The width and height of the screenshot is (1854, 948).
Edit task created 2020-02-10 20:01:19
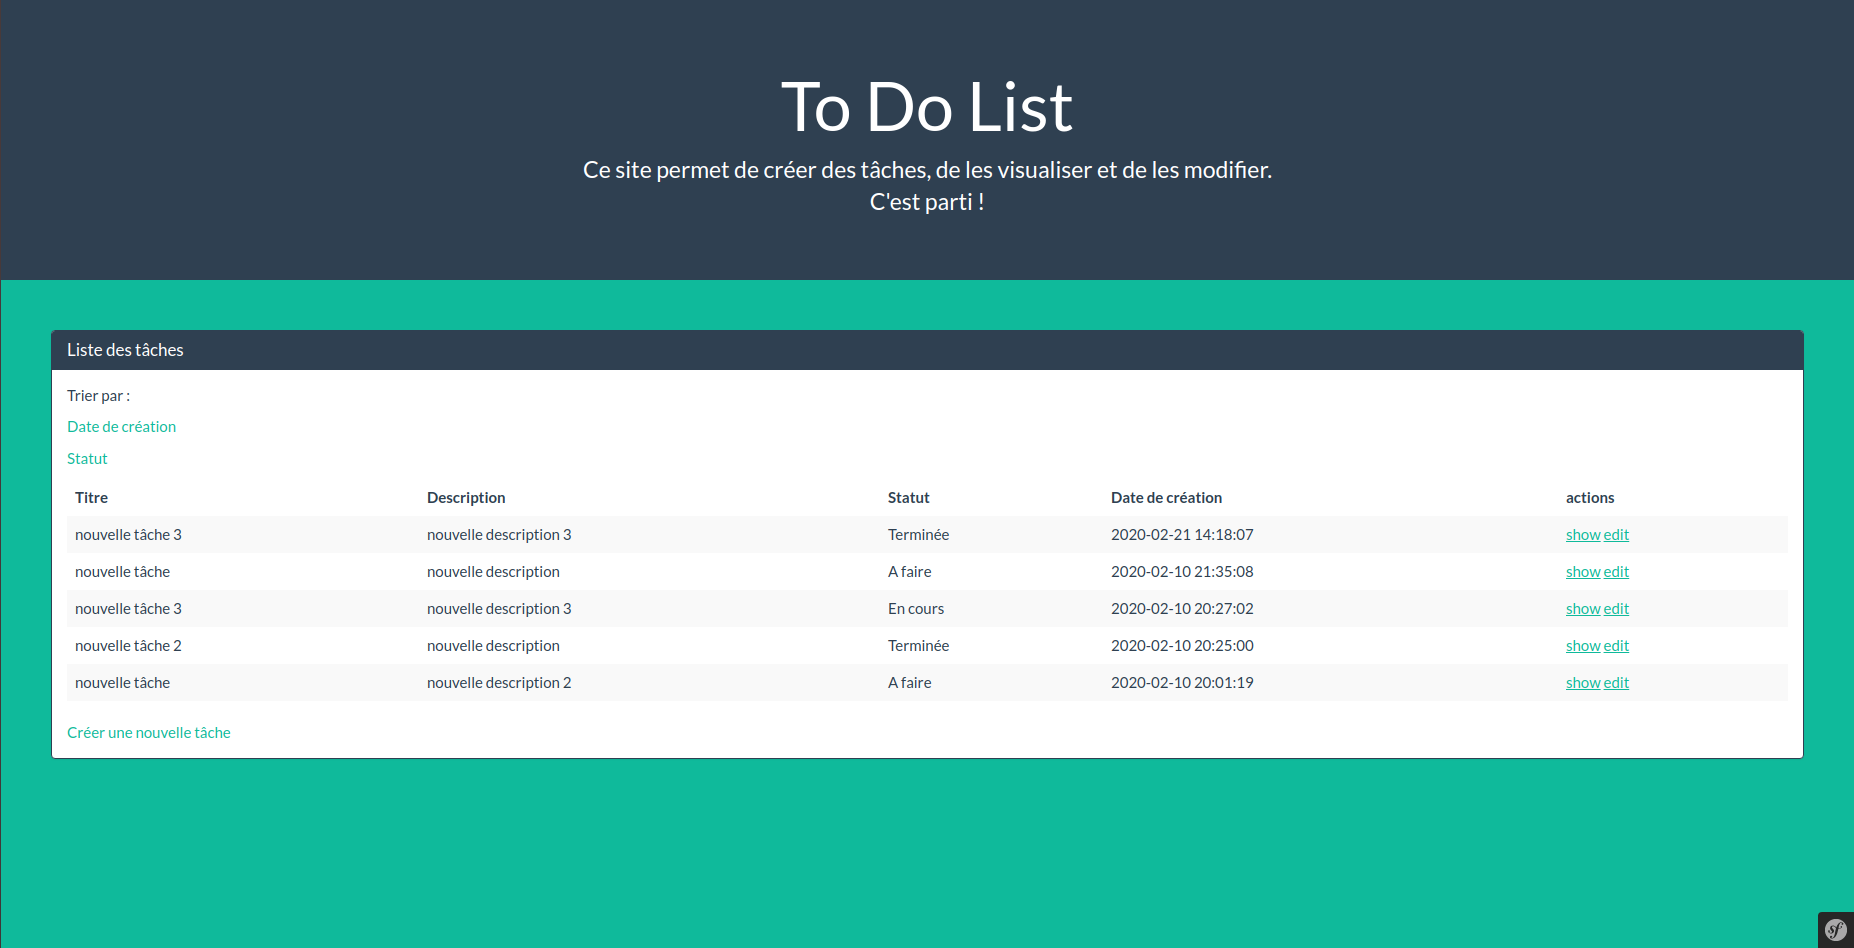1616,683
